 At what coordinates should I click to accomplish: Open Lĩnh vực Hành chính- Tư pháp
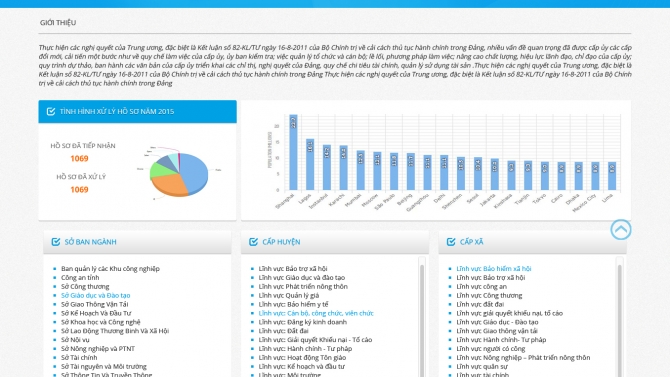tap(501, 340)
